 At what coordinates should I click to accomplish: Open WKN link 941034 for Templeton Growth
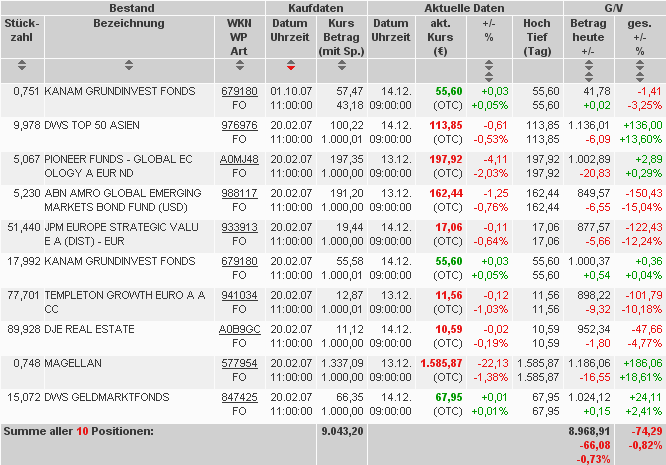click(x=239, y=295)
